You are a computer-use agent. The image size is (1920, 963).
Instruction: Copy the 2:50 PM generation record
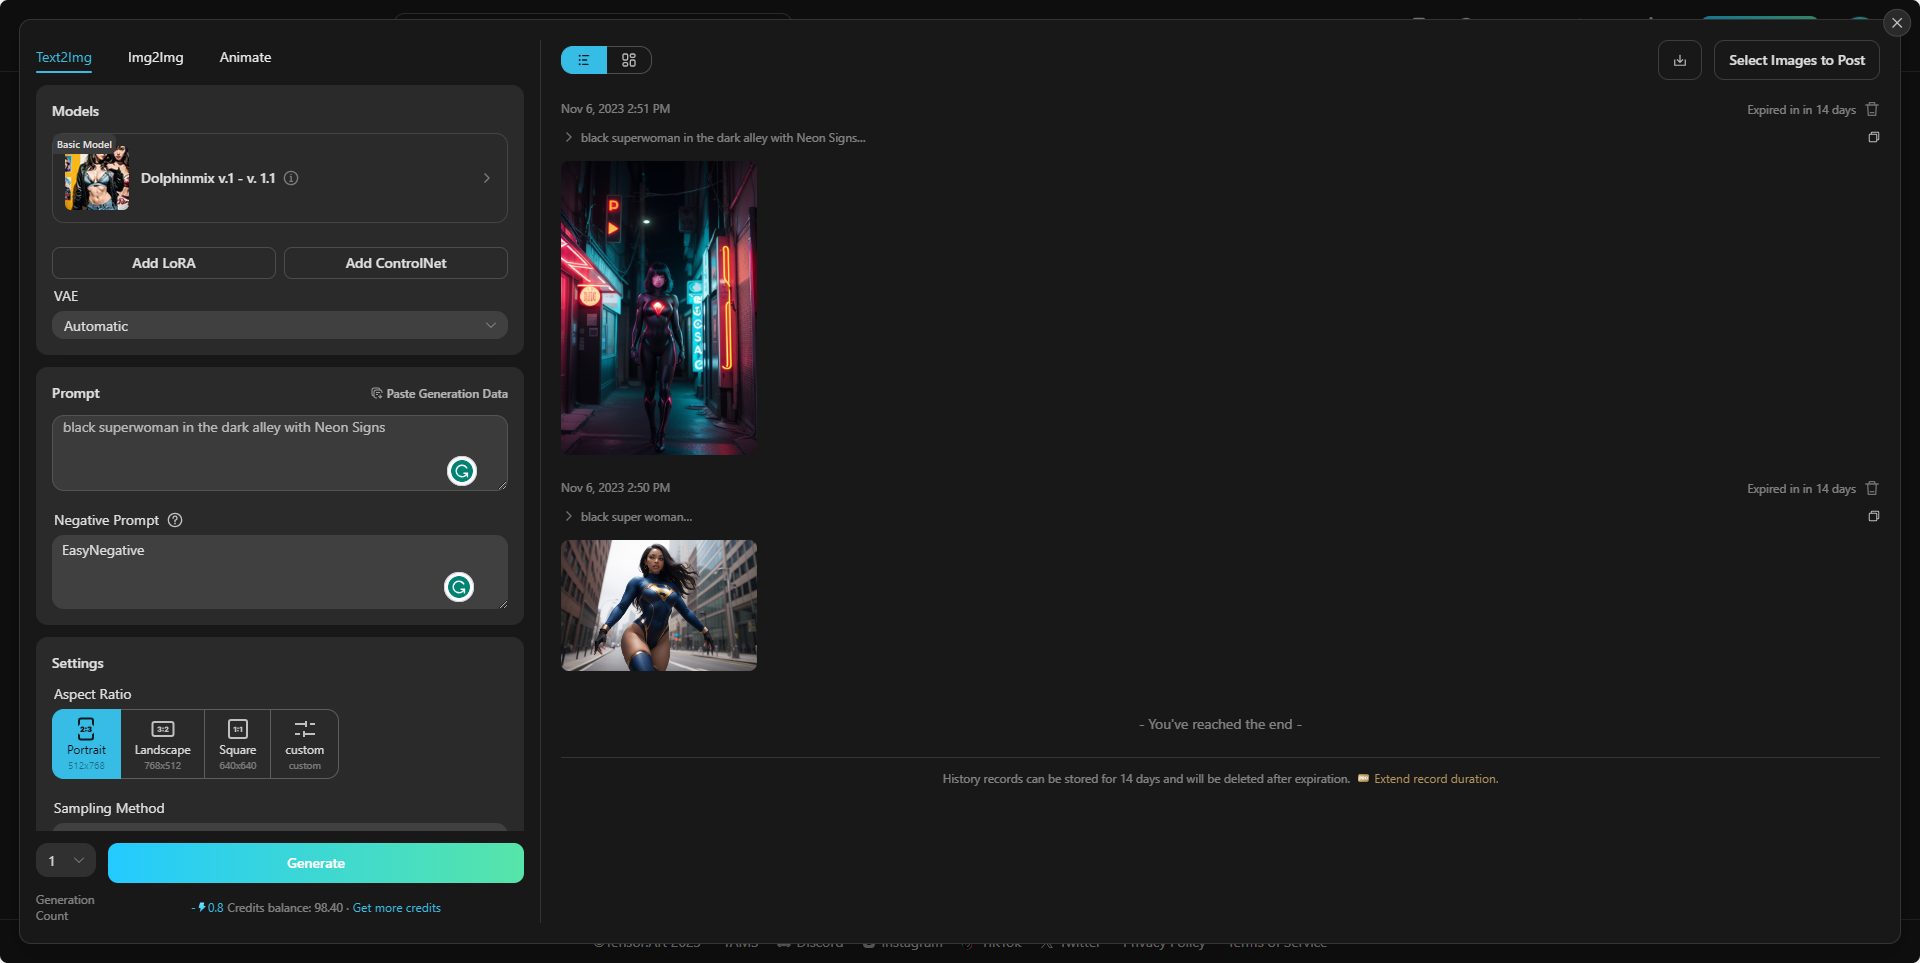1873,516
